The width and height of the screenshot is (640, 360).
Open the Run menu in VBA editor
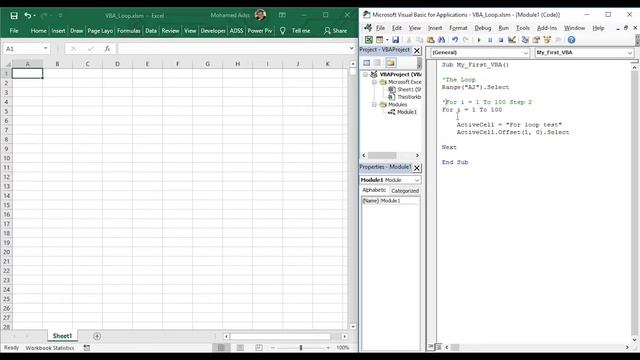[x=504, y=28]
